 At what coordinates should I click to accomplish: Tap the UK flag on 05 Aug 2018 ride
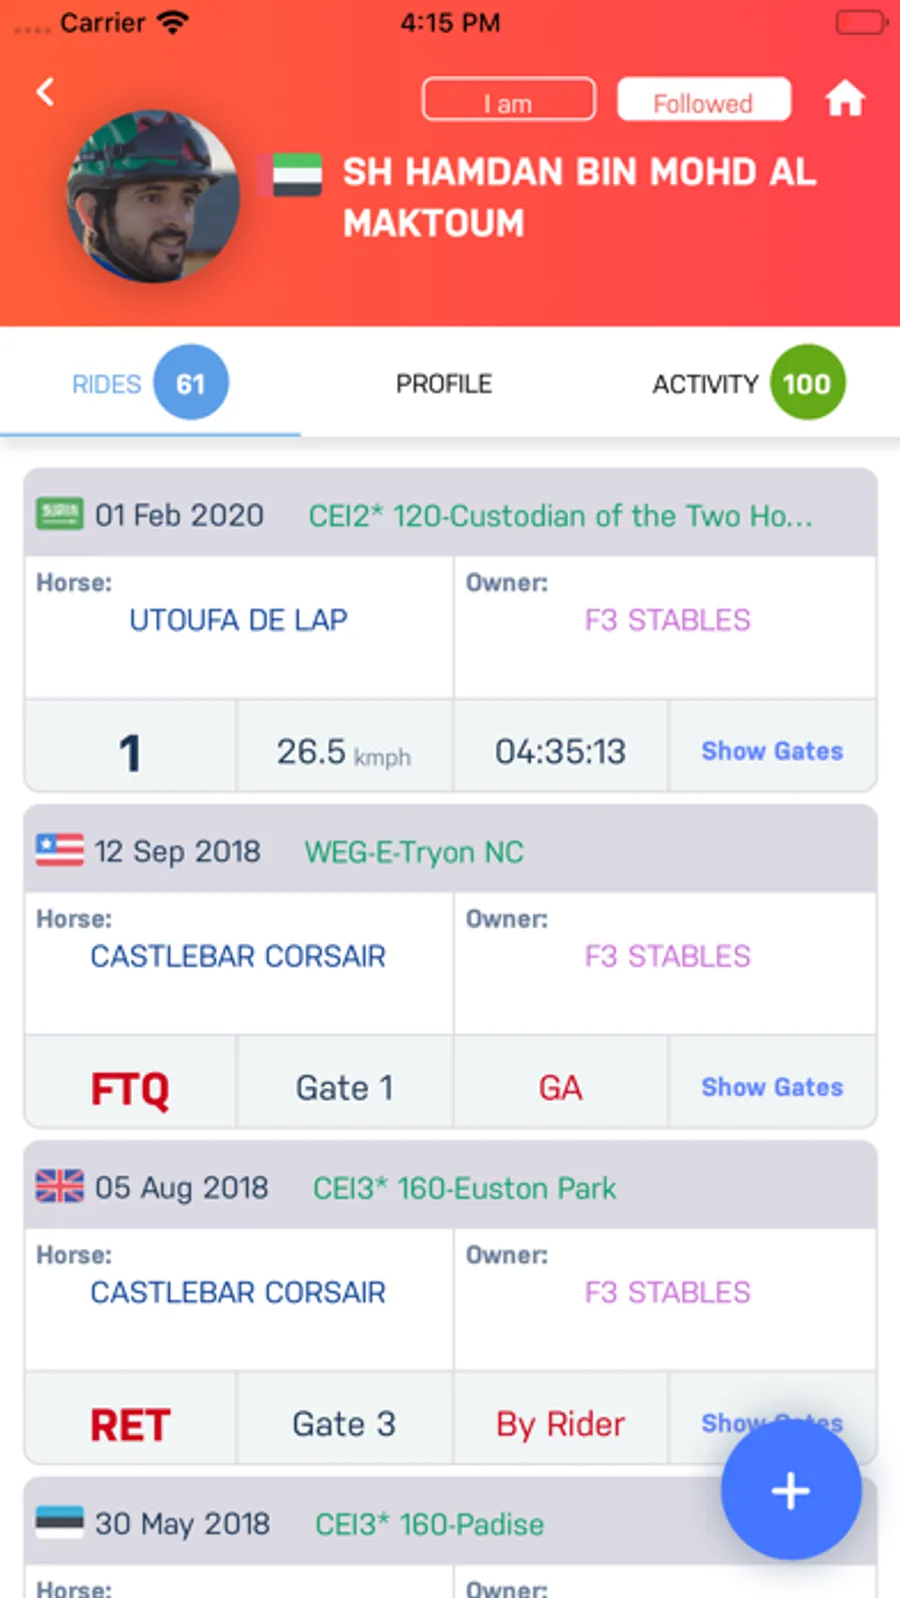click(x=60, y=1187)
